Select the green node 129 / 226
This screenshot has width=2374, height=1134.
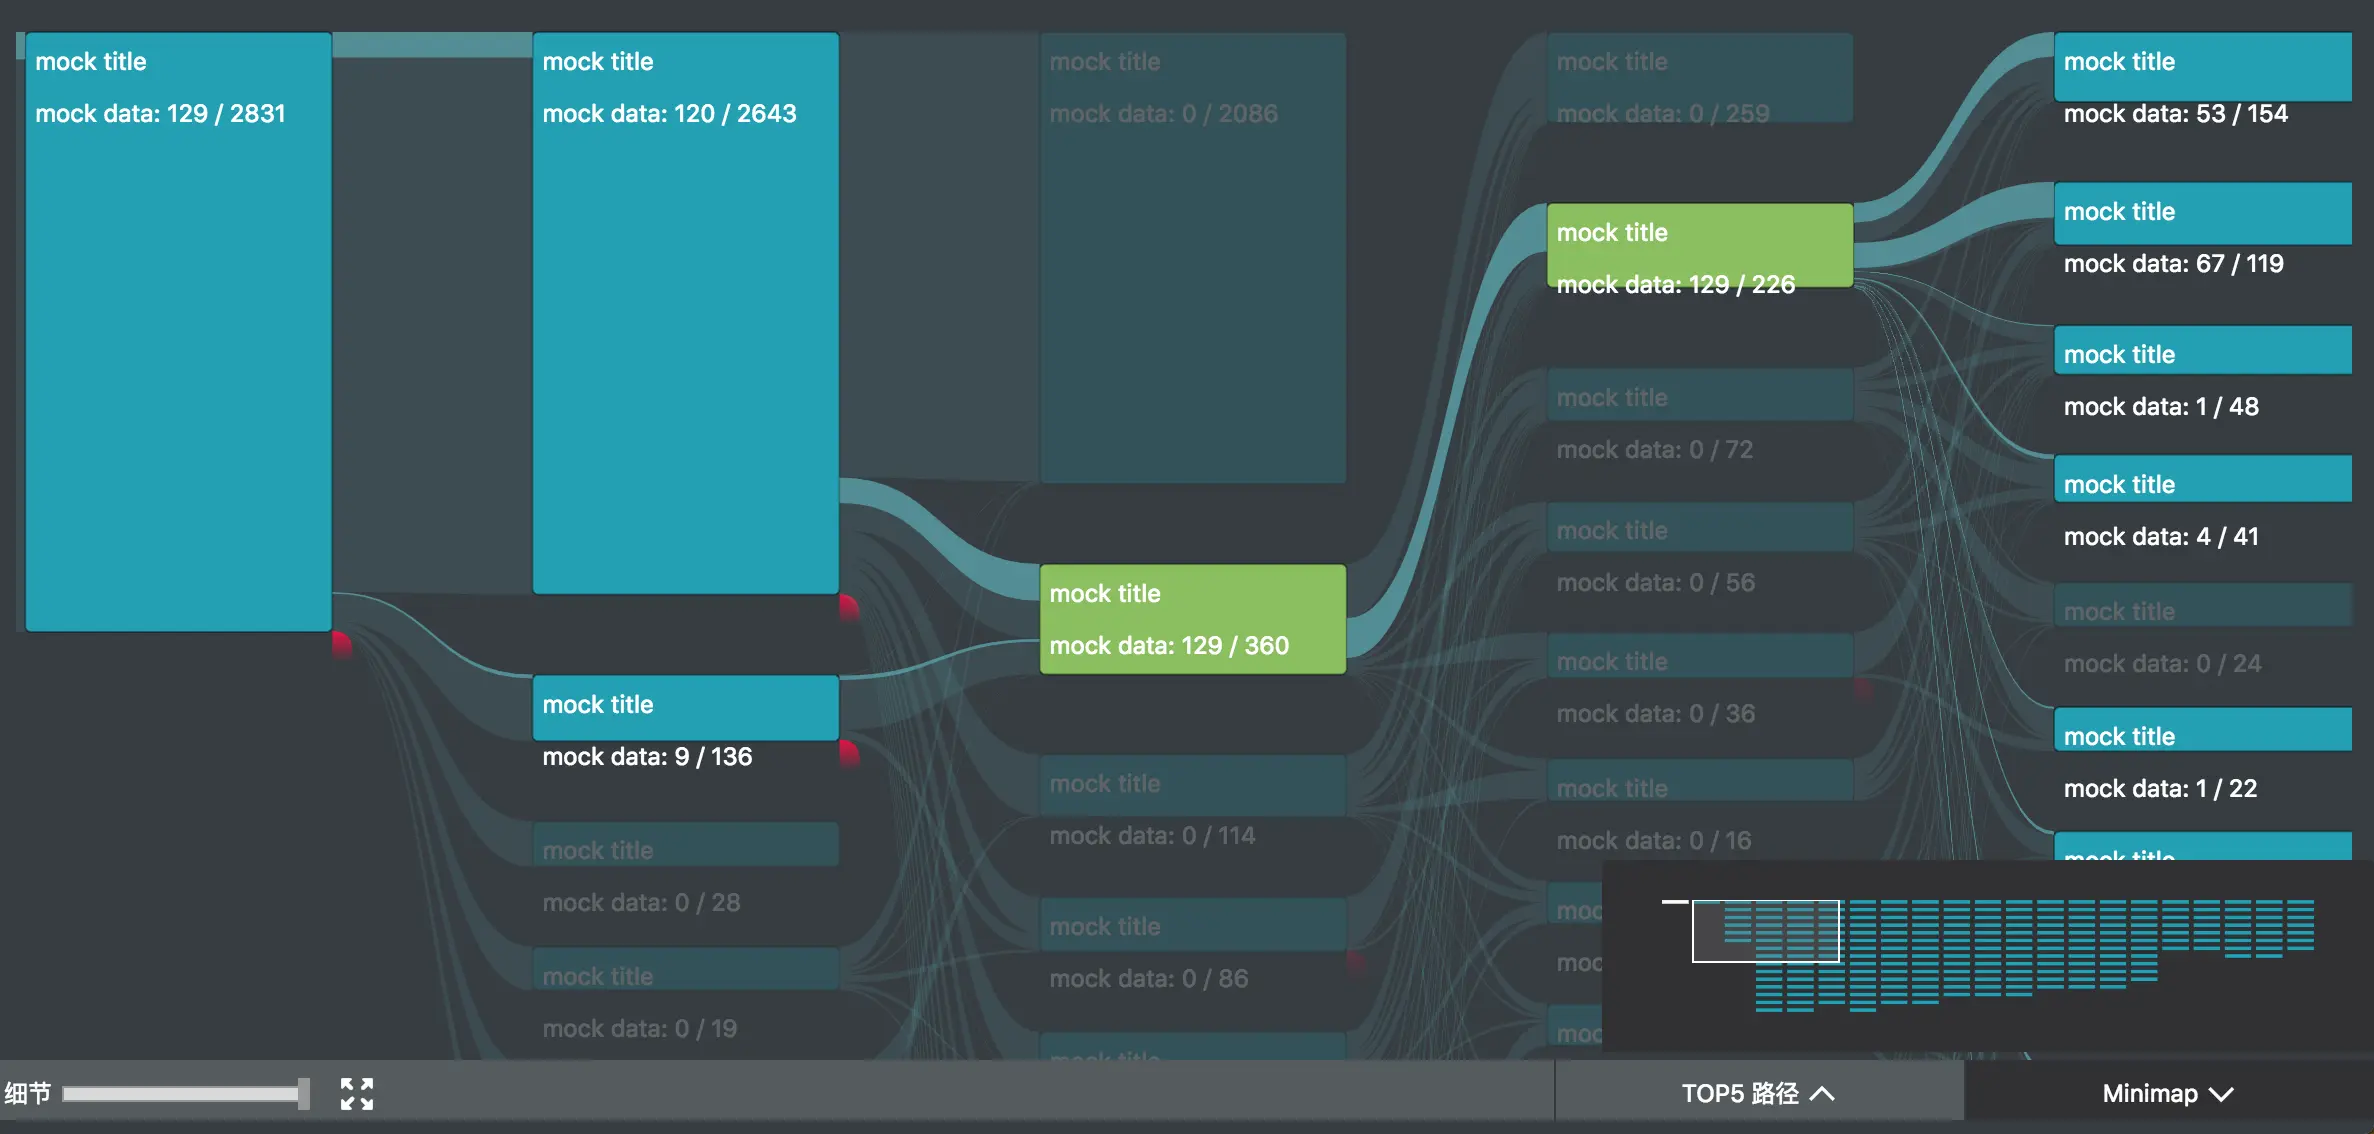click(x=1699, y=246)
